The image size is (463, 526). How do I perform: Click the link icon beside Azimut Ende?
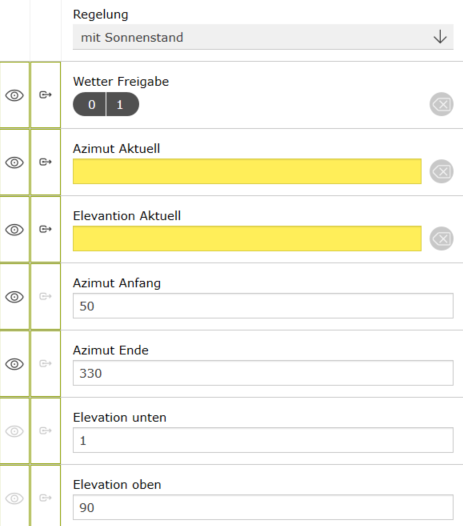[x=45, y=363]
